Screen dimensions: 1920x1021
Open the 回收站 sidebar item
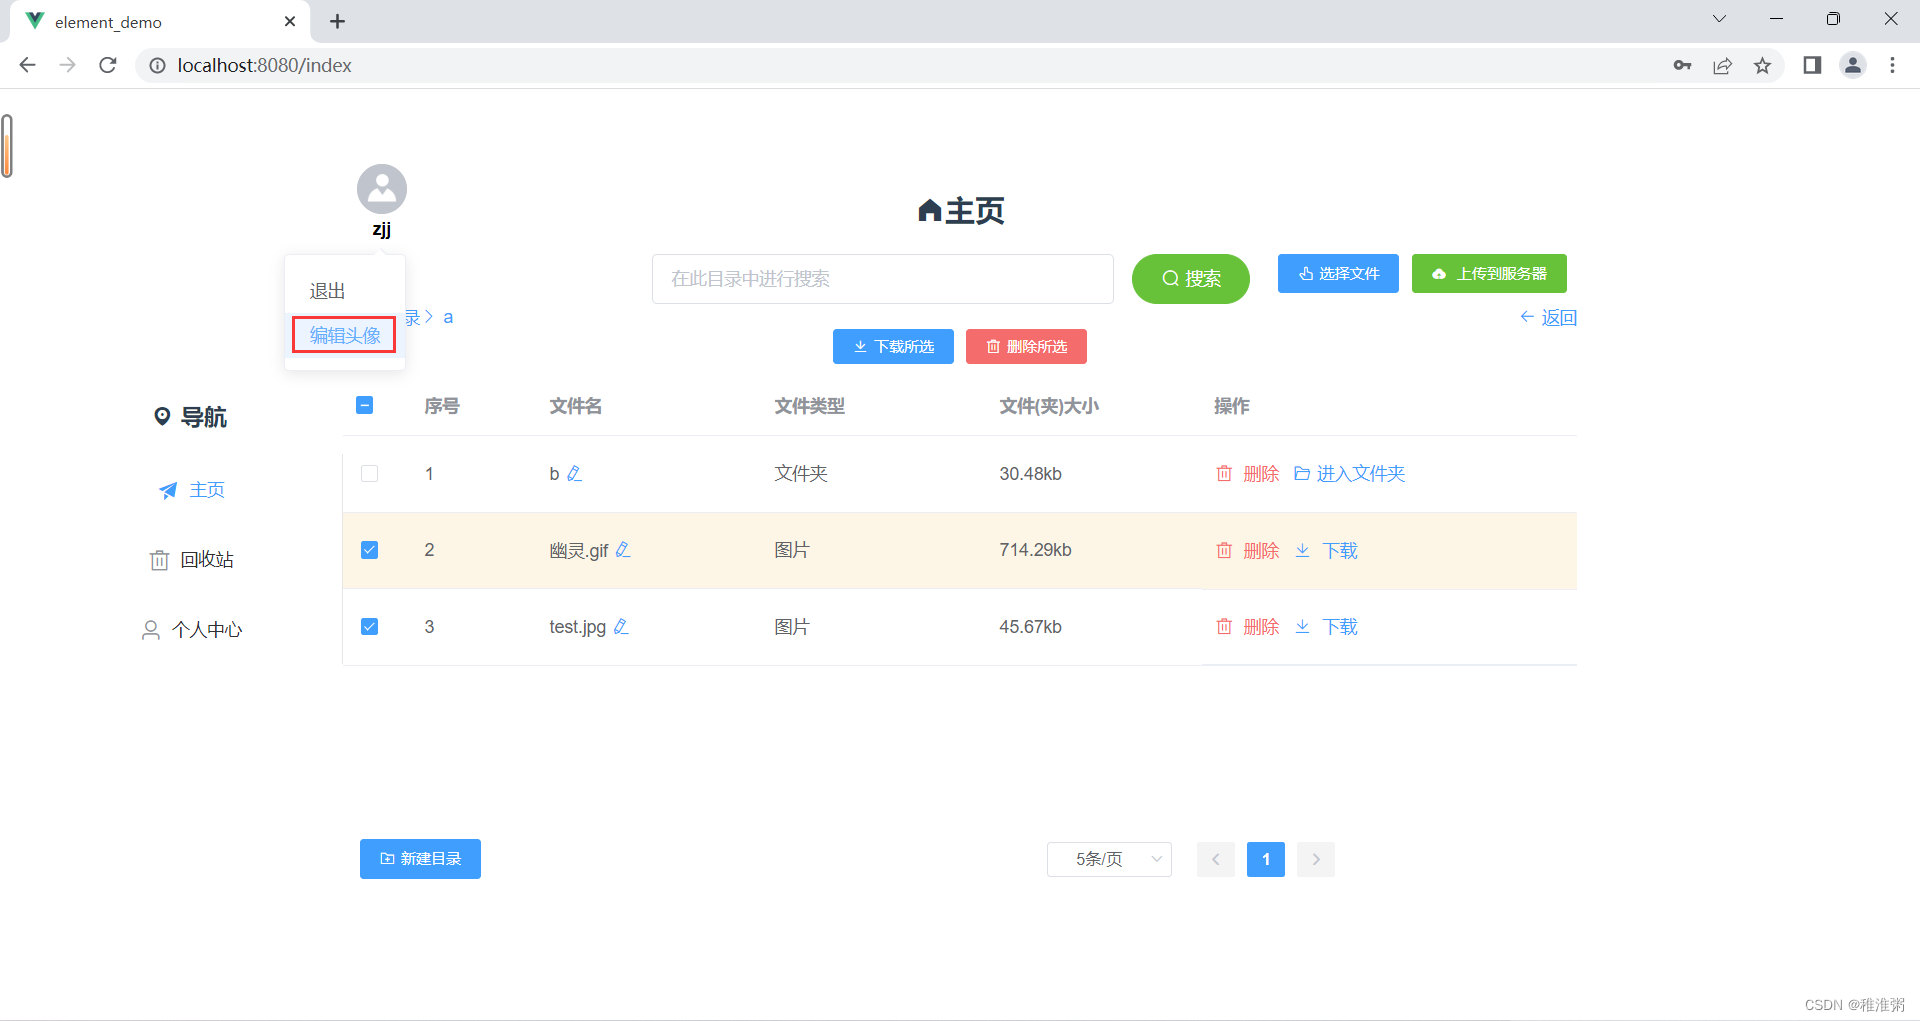[x=207, y=559]
